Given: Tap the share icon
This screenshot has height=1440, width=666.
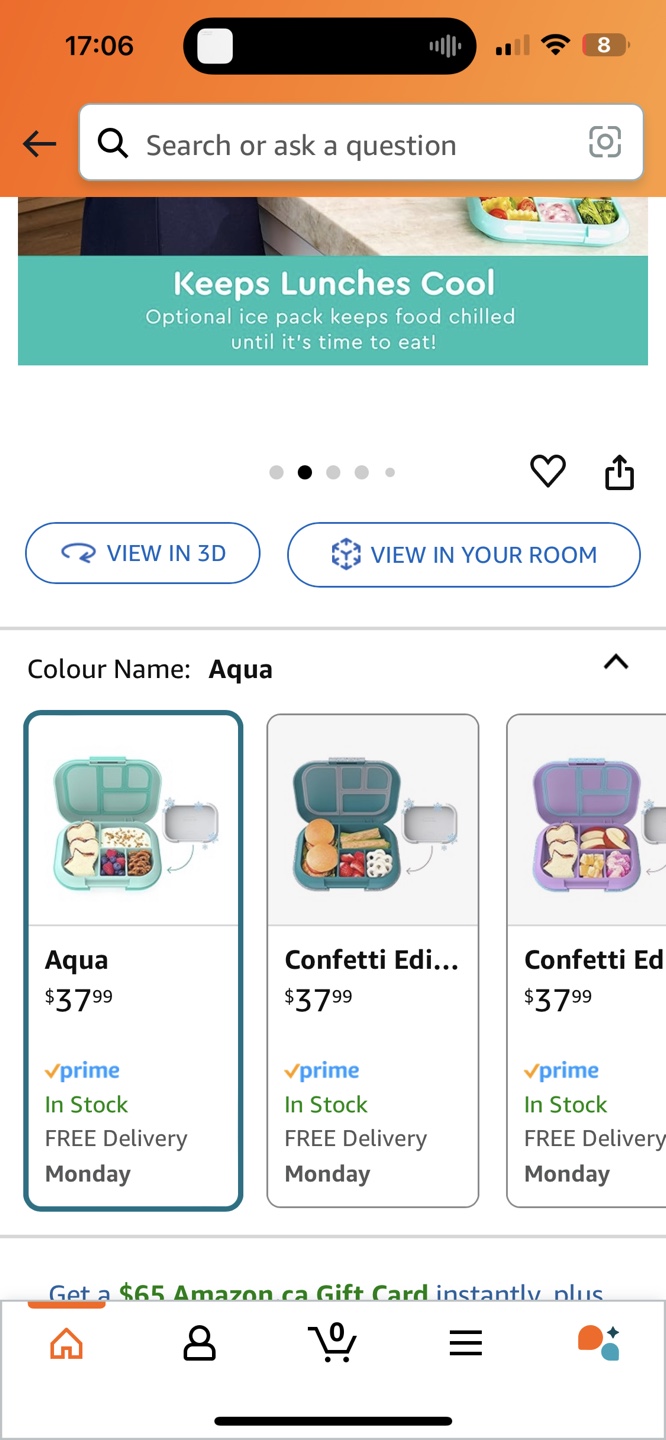Looking at the screenshot, I should pos(619,472).
